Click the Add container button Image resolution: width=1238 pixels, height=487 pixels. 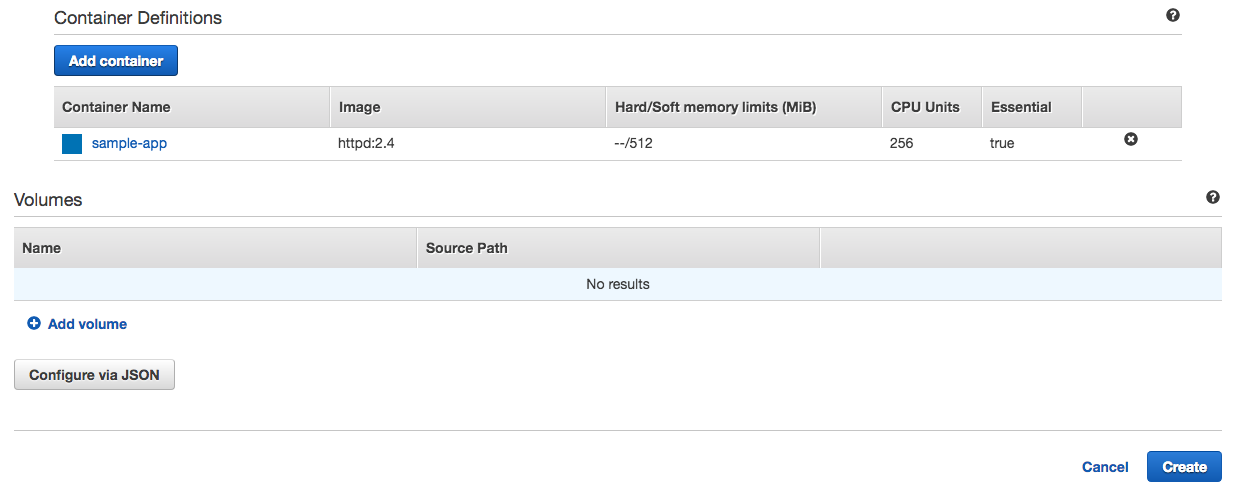(116, 61)
